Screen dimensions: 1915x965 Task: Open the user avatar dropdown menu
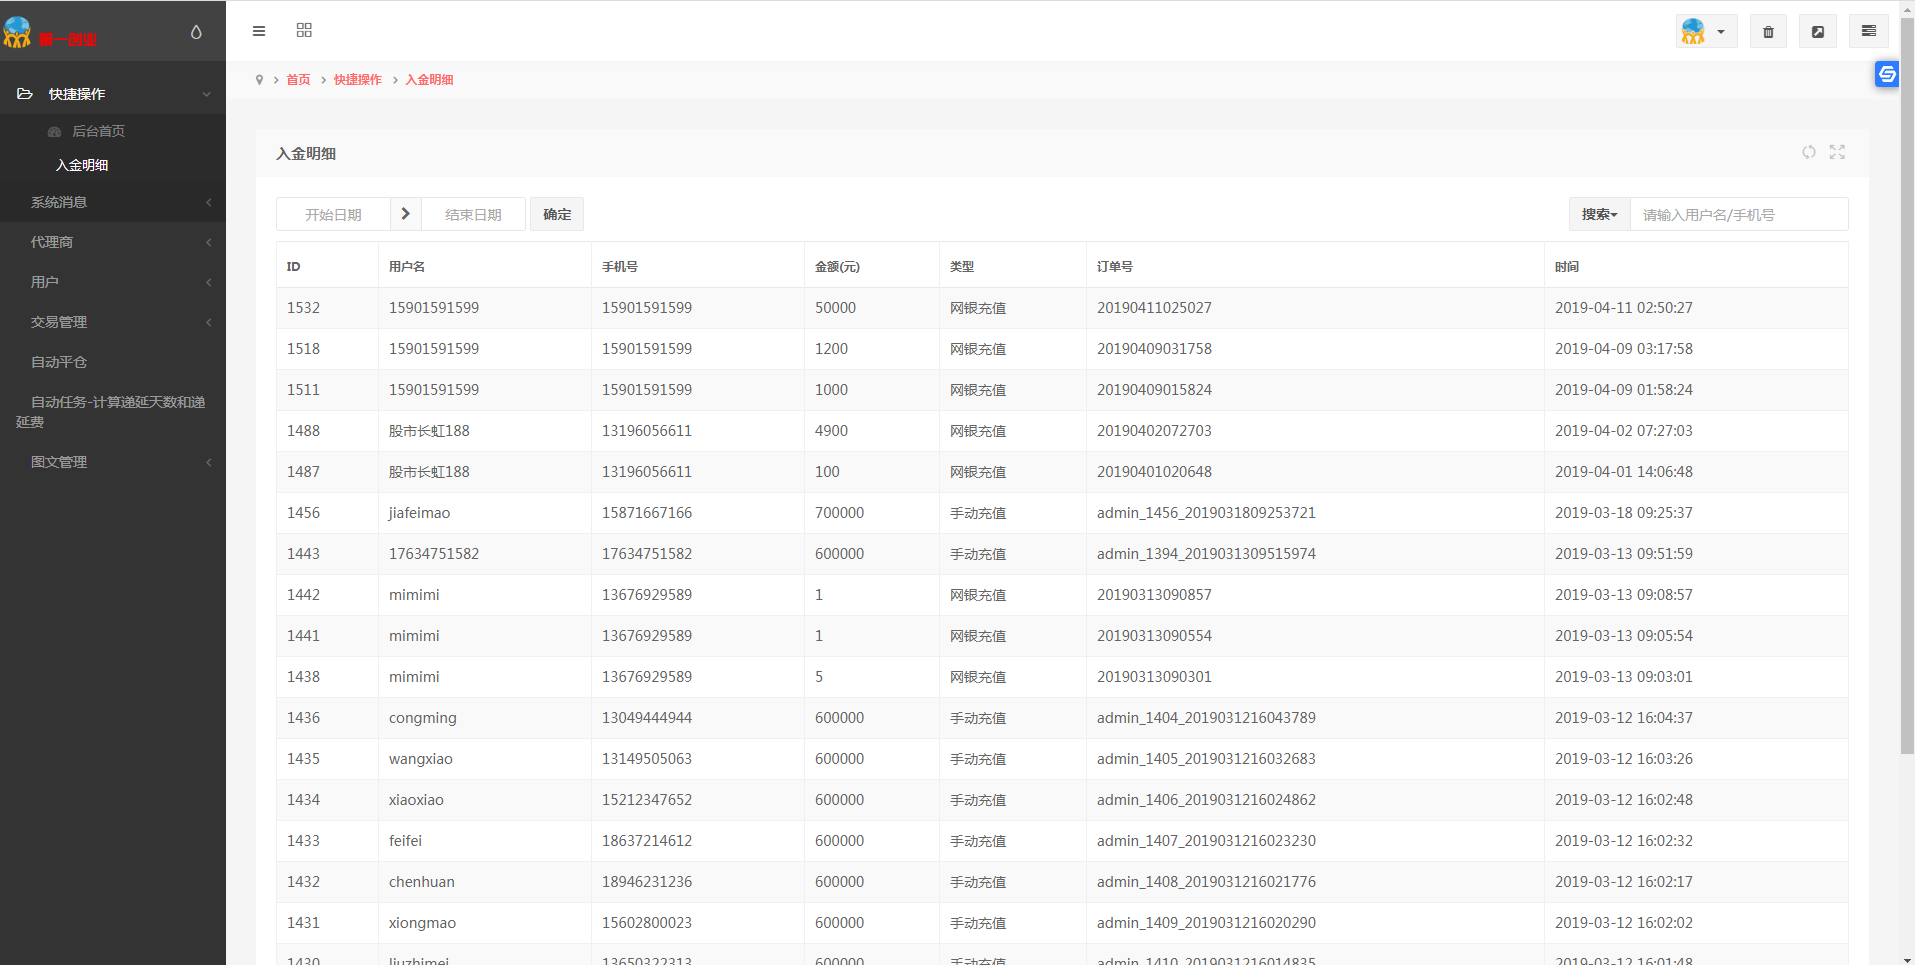1706,32
